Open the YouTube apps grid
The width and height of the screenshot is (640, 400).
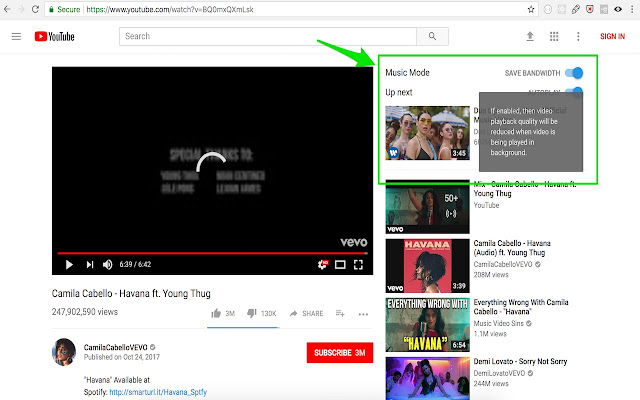click(x=554, y=36)
